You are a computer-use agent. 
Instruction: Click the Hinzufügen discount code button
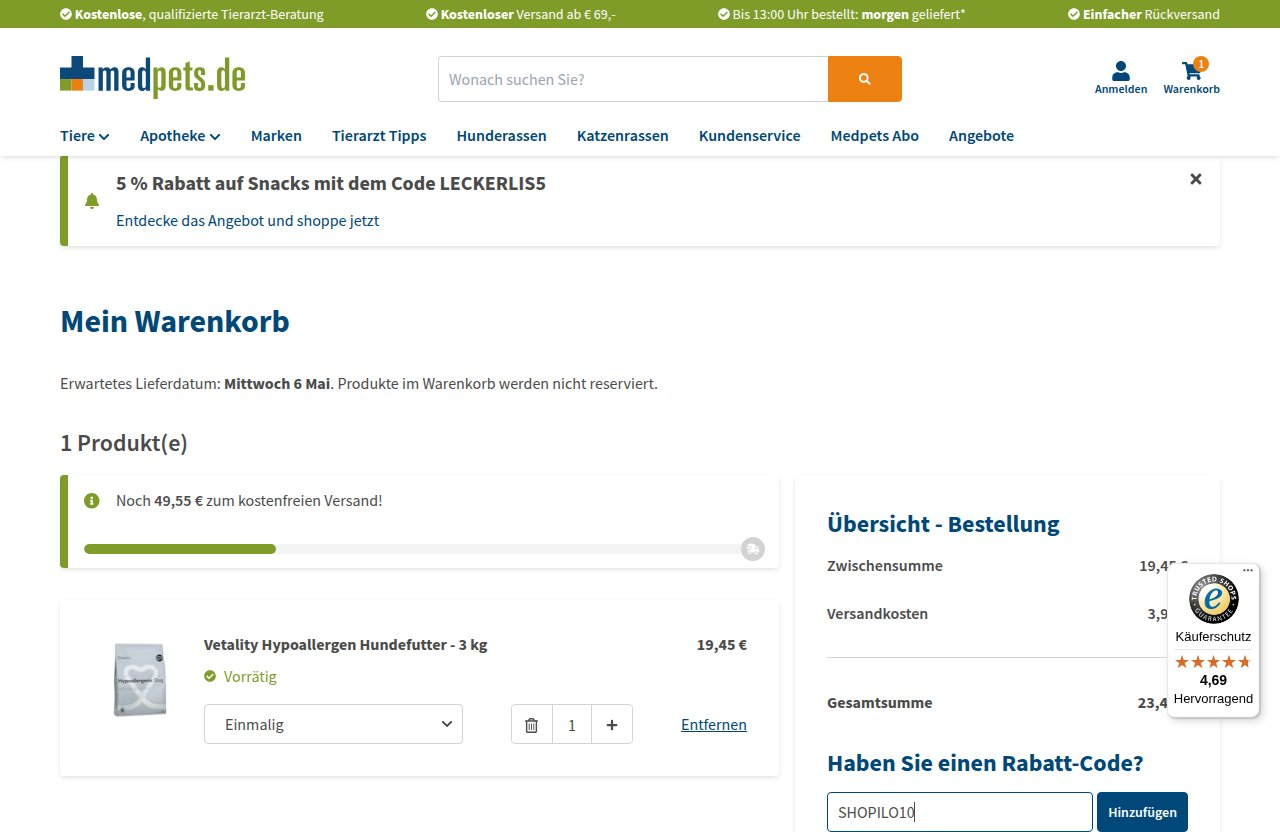coord(1142,812)
